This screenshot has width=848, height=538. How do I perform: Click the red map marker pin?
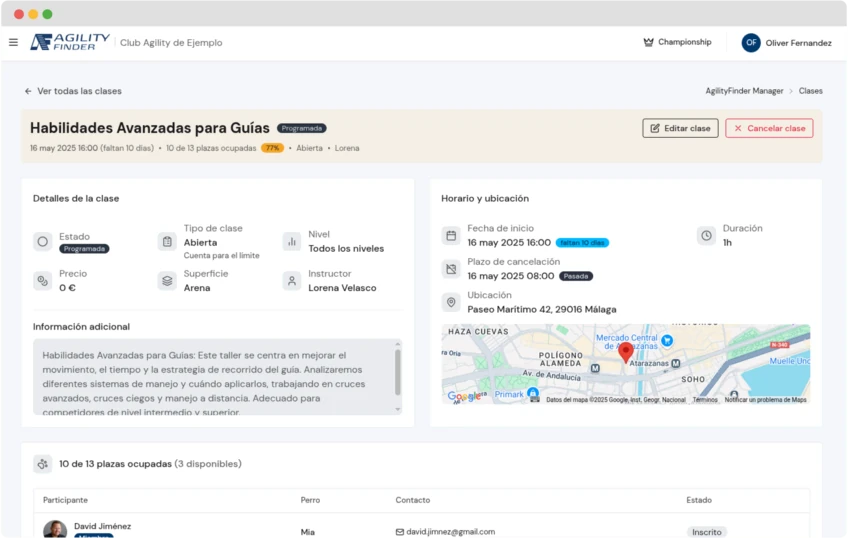pyautogui.click(x=626, y=351)
